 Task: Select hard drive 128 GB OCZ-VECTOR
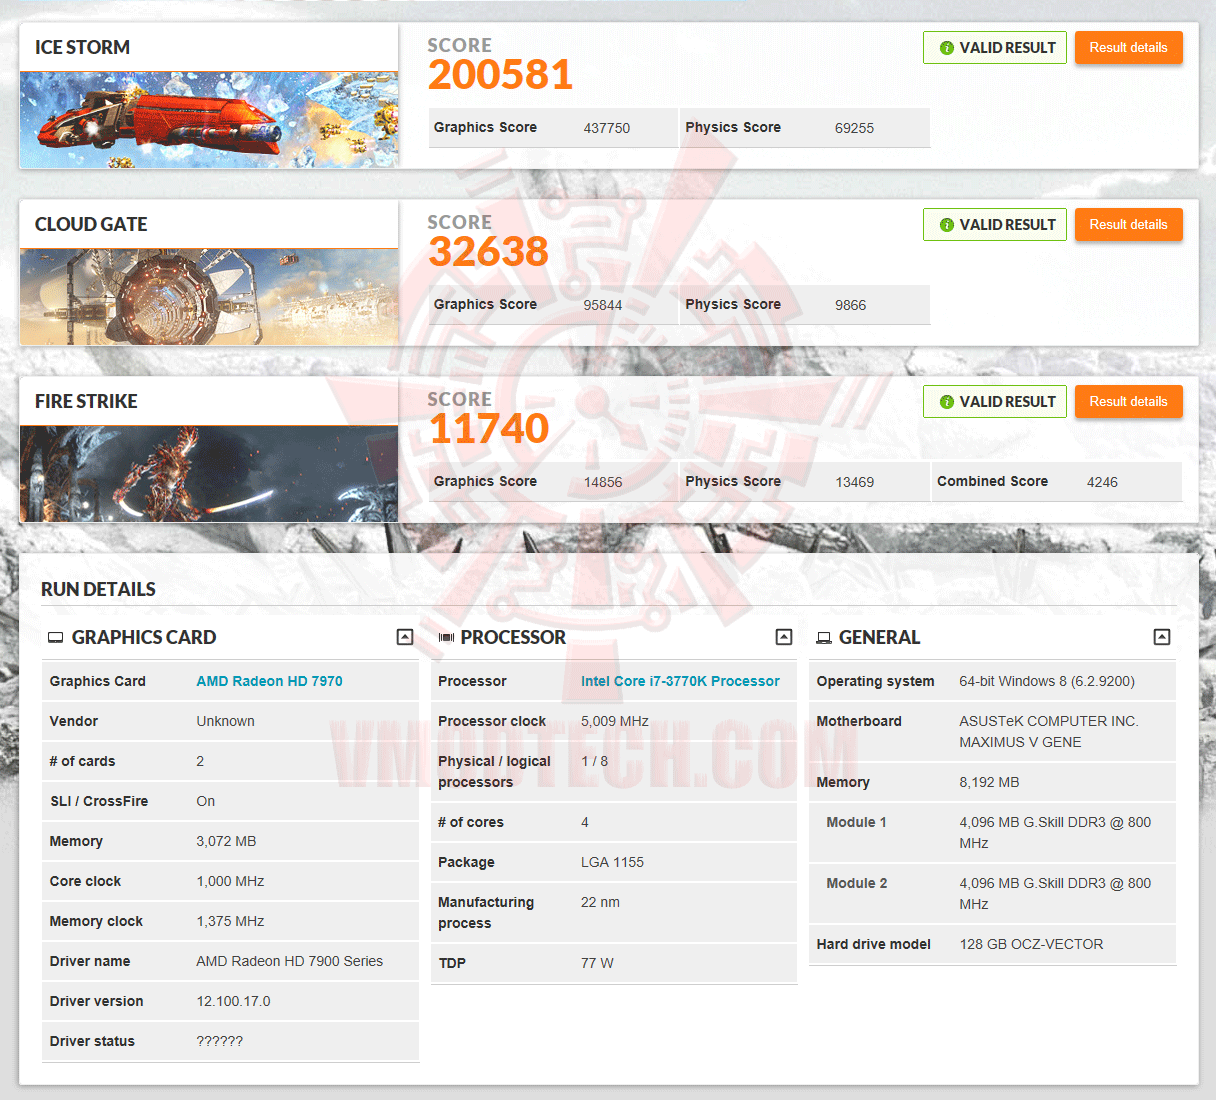[1031, 944]
